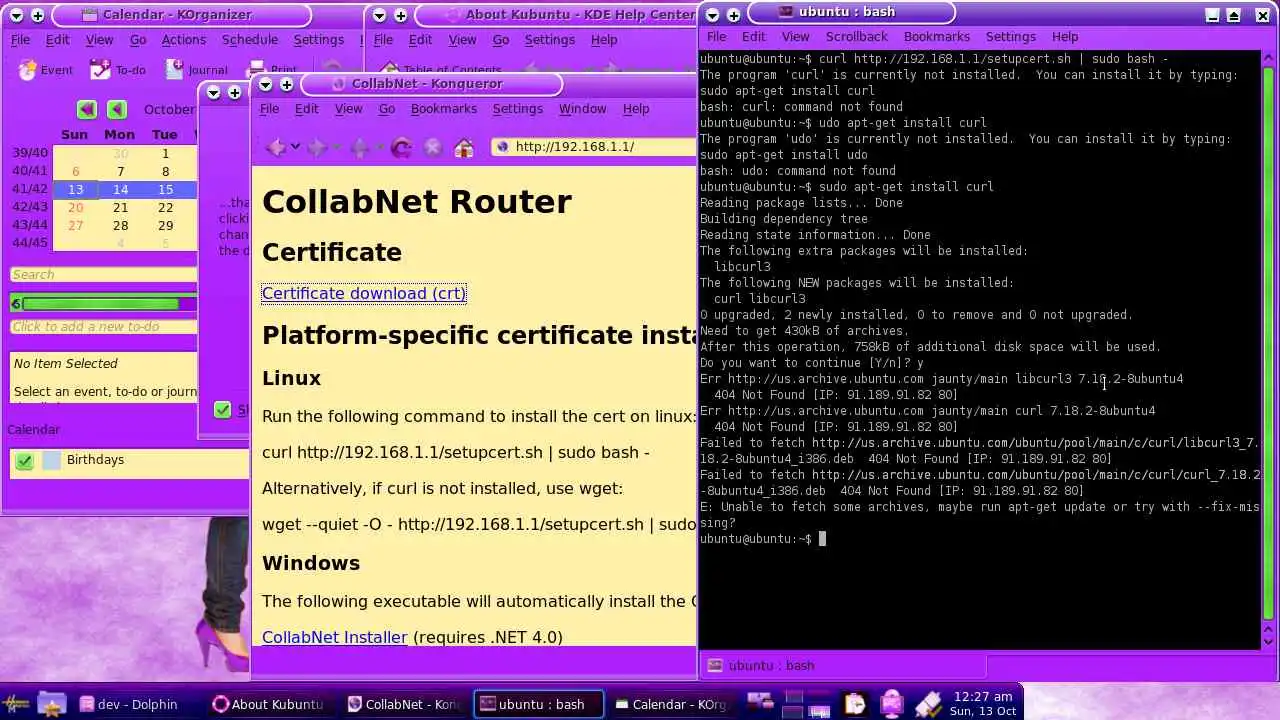
Task: Select day 14 in calendar navigator
Action: point(120,189)
